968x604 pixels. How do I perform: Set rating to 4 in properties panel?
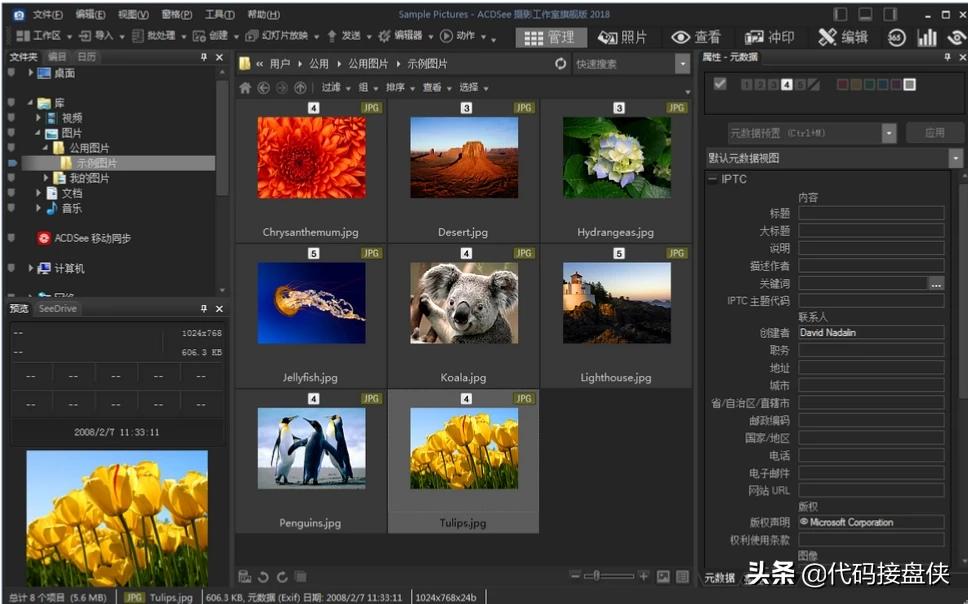786,85
